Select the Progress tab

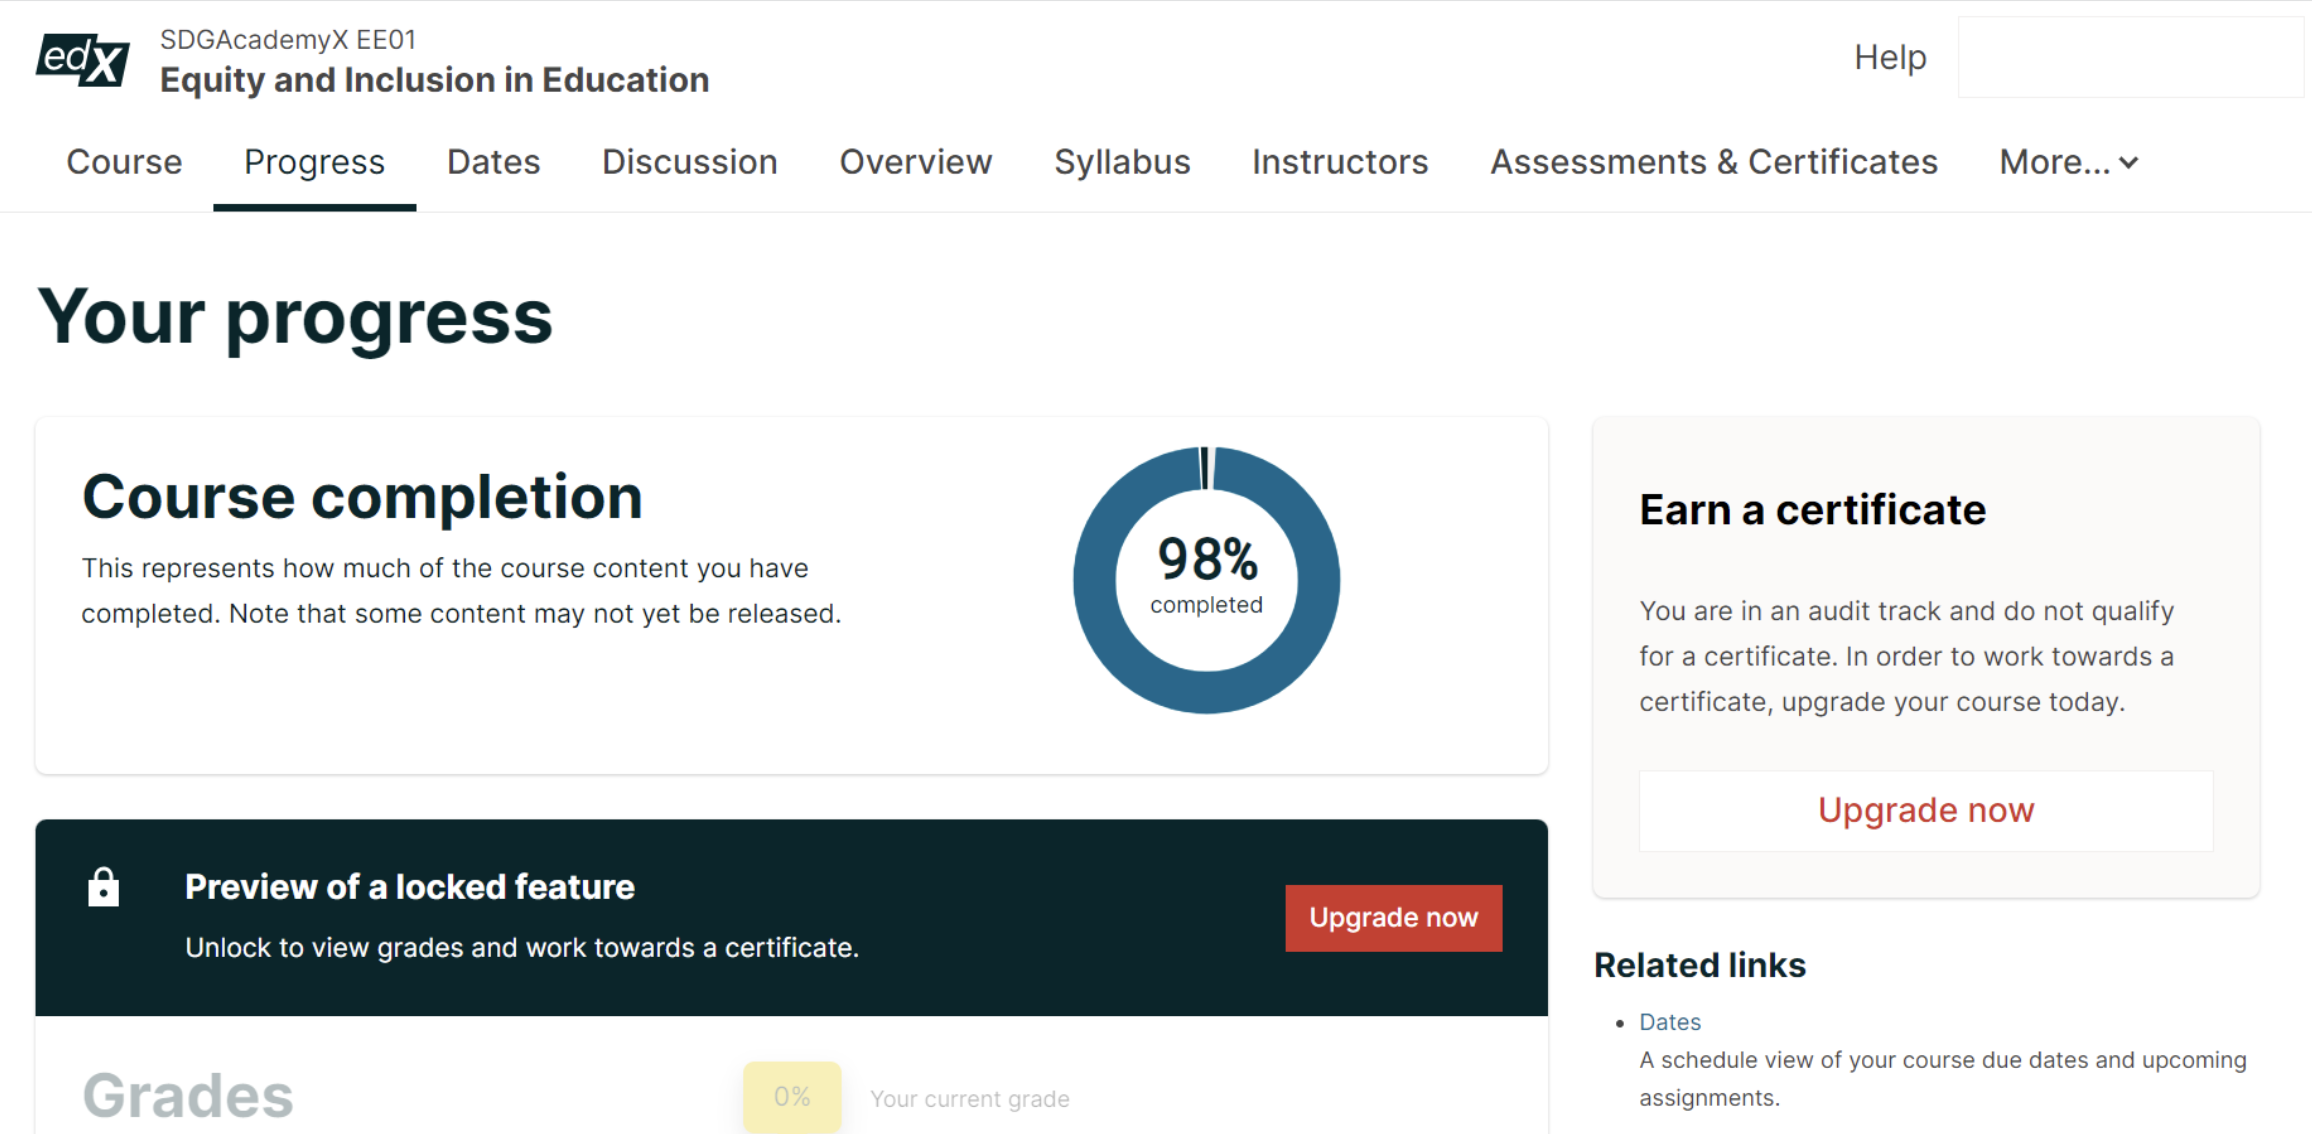pos(314,162)
